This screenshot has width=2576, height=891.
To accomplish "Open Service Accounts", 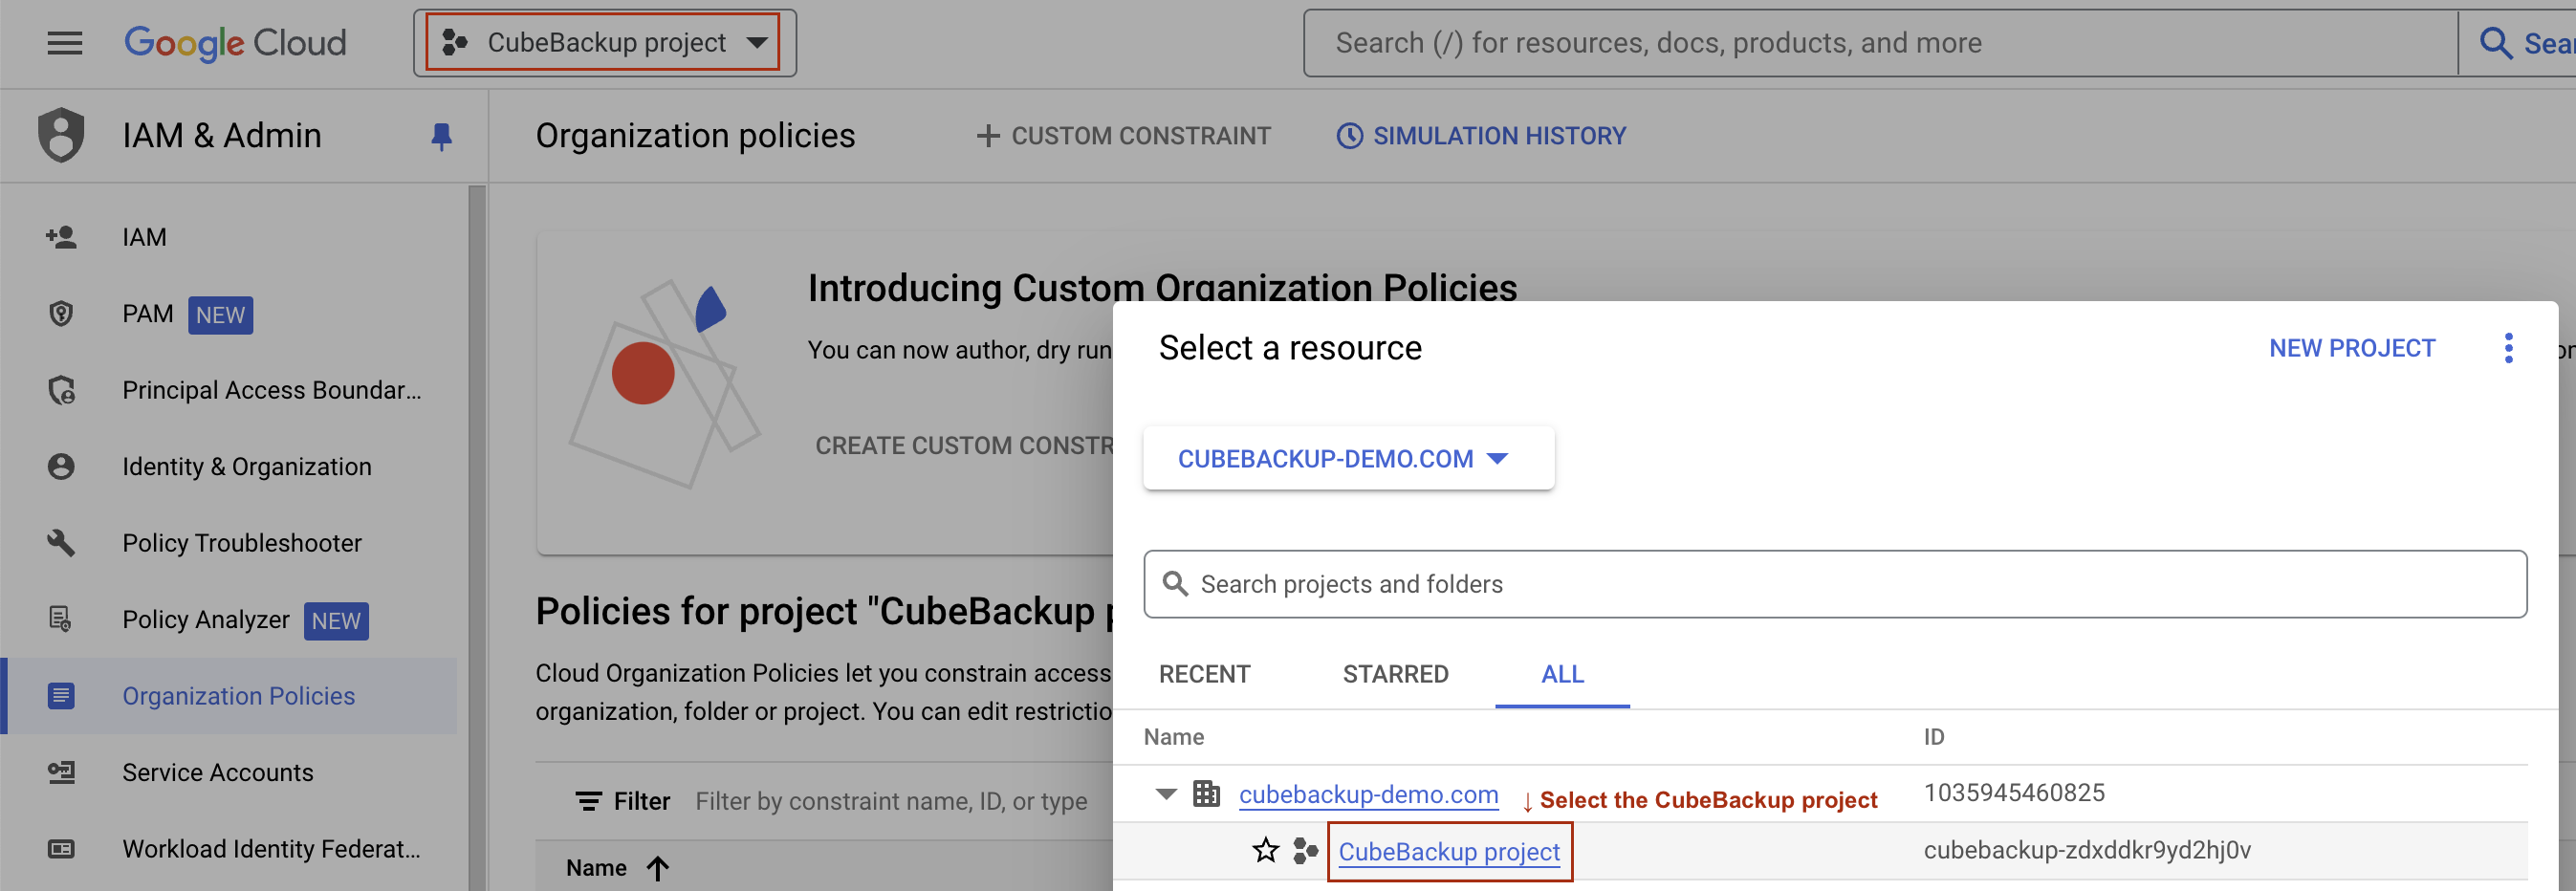I will coord(218,773).
